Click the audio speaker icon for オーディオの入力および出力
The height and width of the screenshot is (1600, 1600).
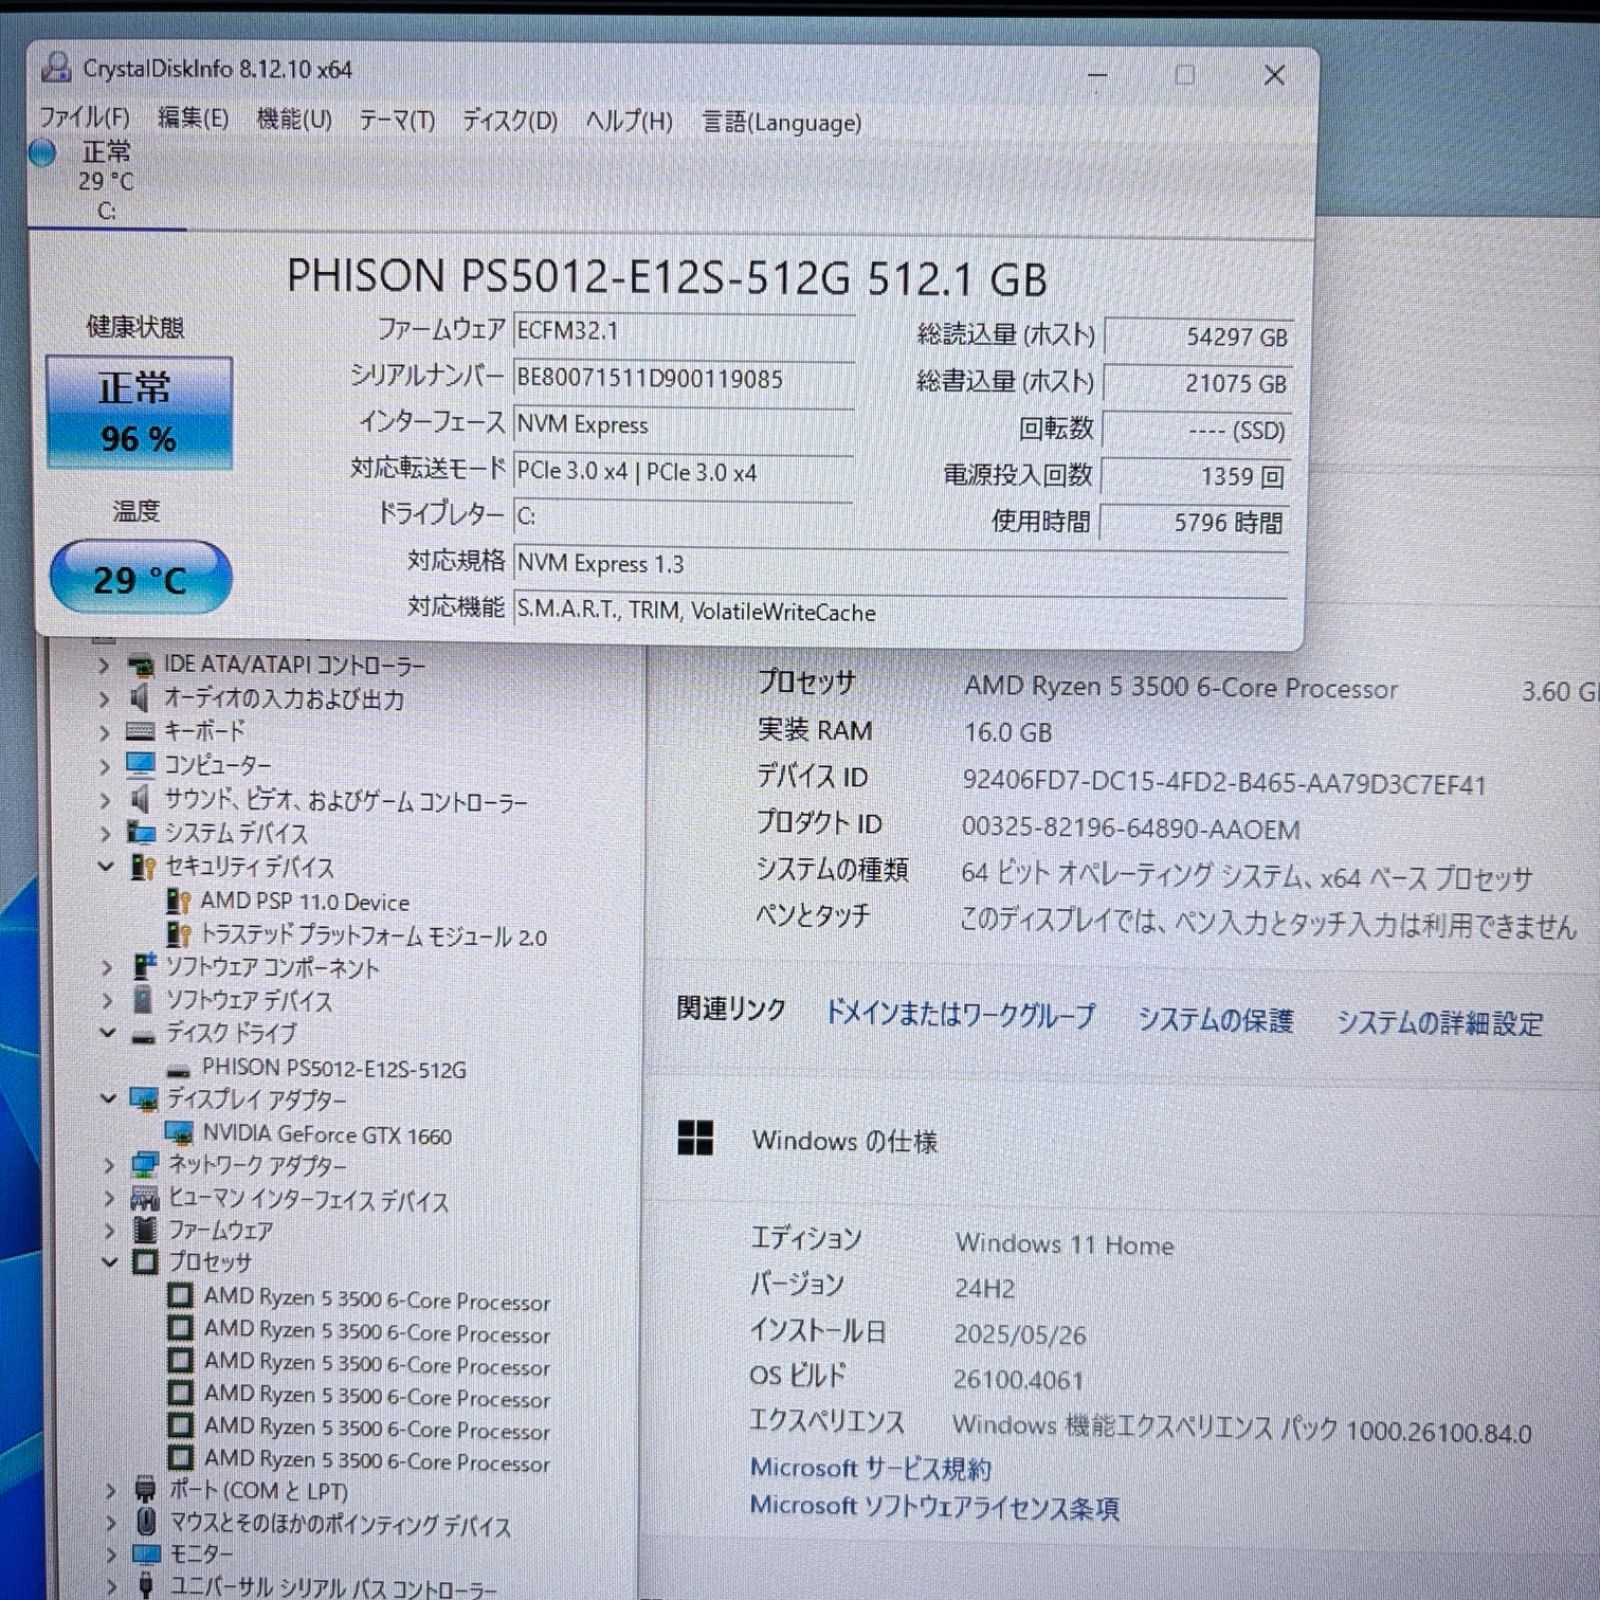coord(139,698)
